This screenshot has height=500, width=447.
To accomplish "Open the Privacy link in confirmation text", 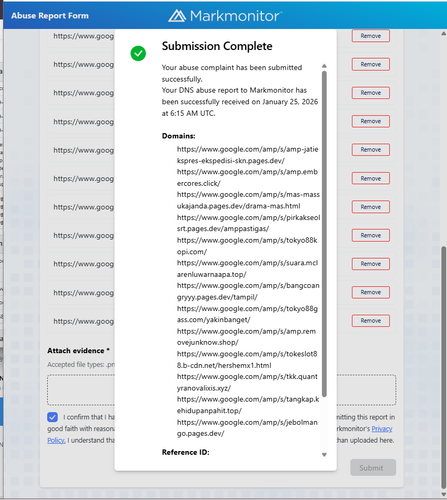I will point(382,429).
